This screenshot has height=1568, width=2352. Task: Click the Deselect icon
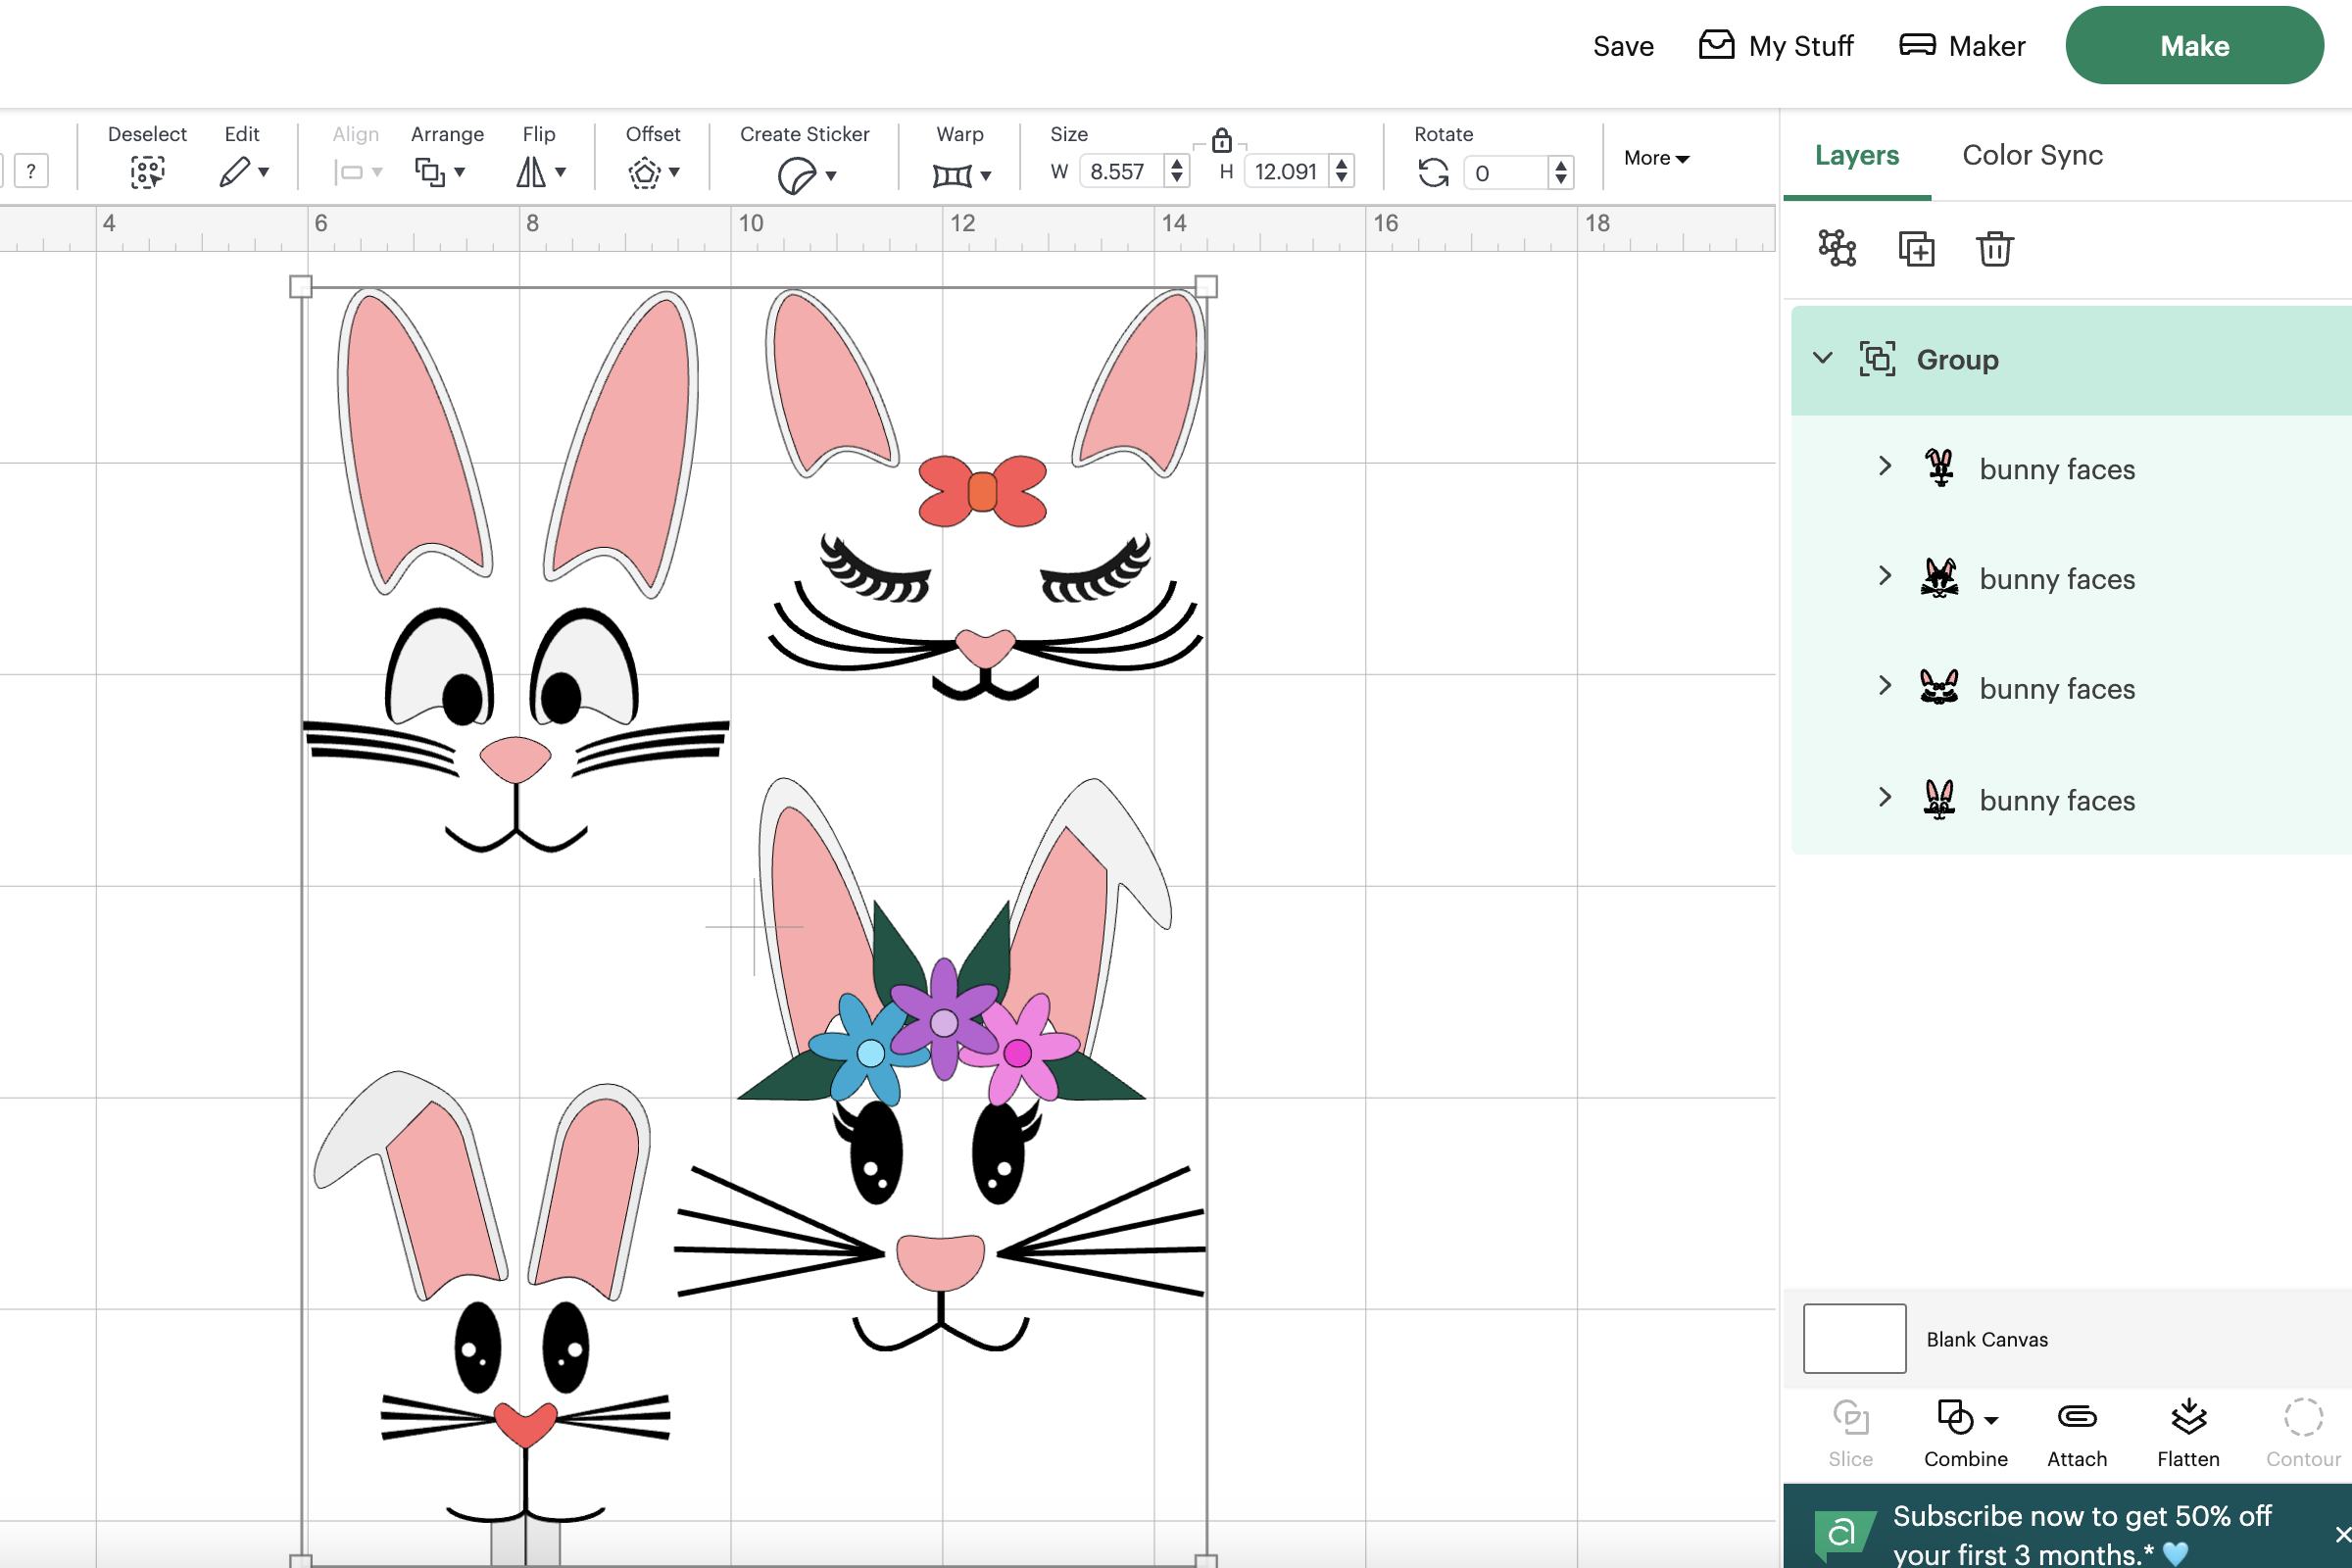(147, 172)
